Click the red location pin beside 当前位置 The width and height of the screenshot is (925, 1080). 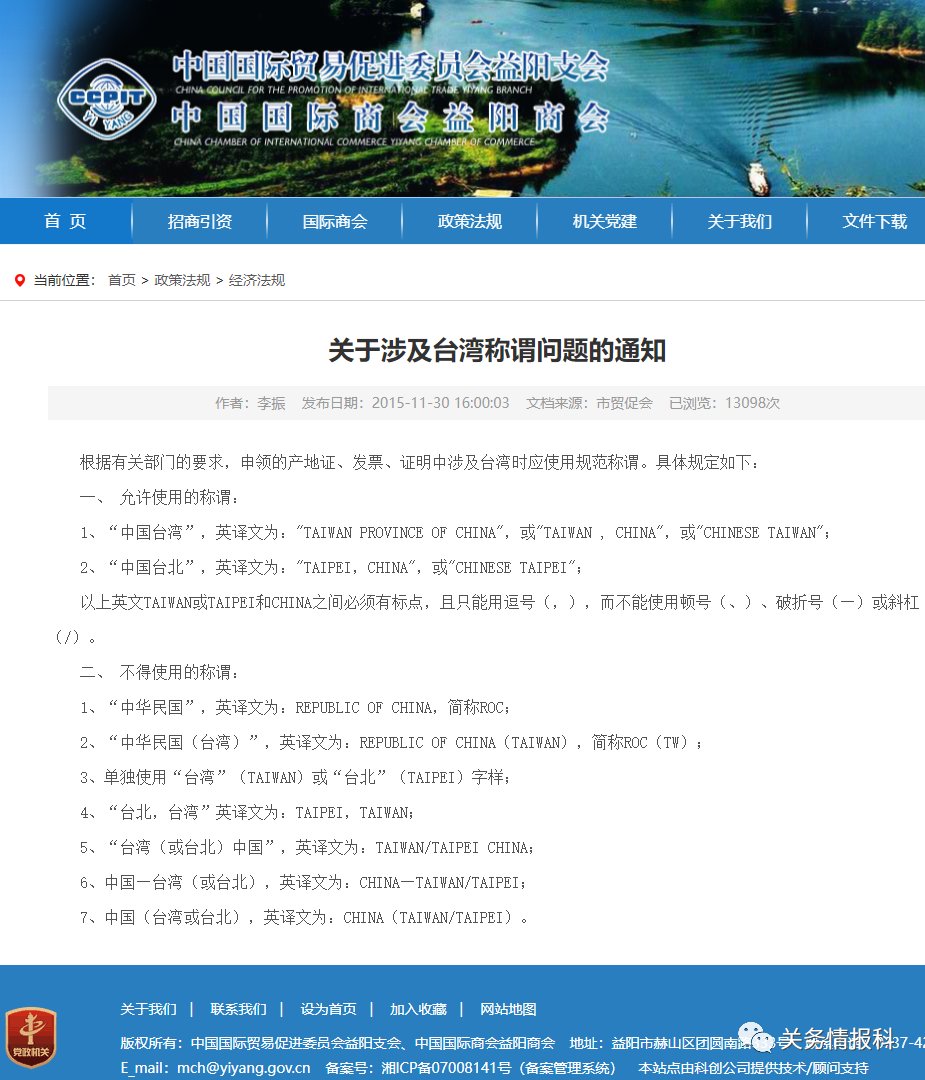click(x=20, y=281)
